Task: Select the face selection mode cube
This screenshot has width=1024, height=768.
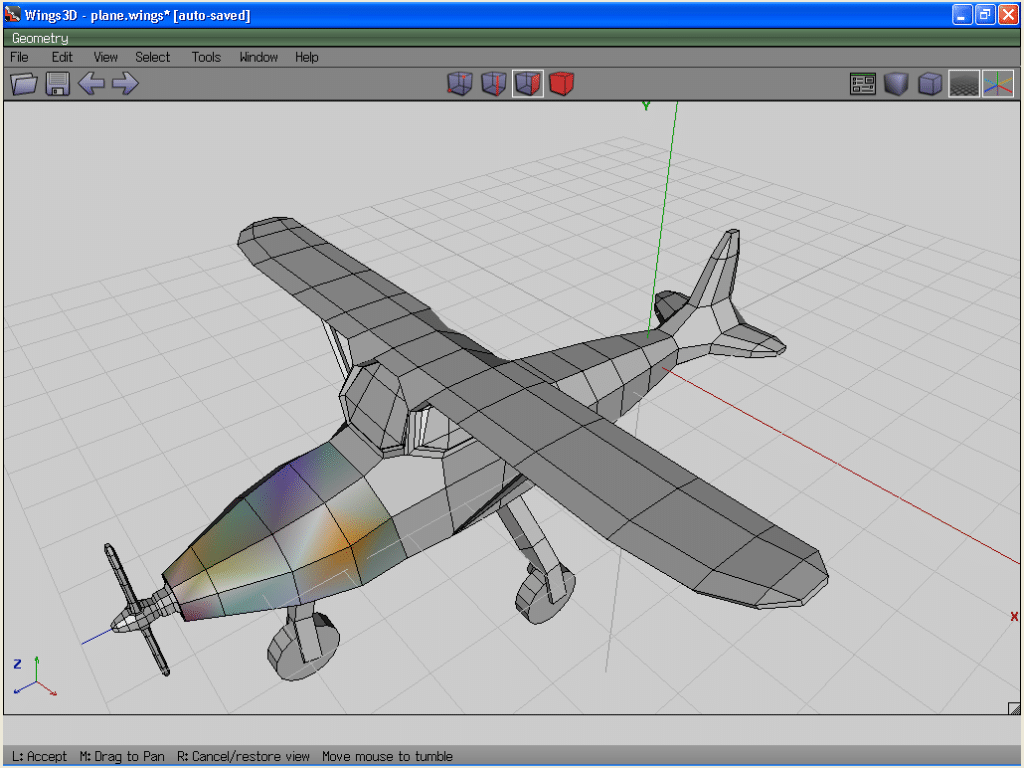Action: pyautogui.click(x=528, y=84)
